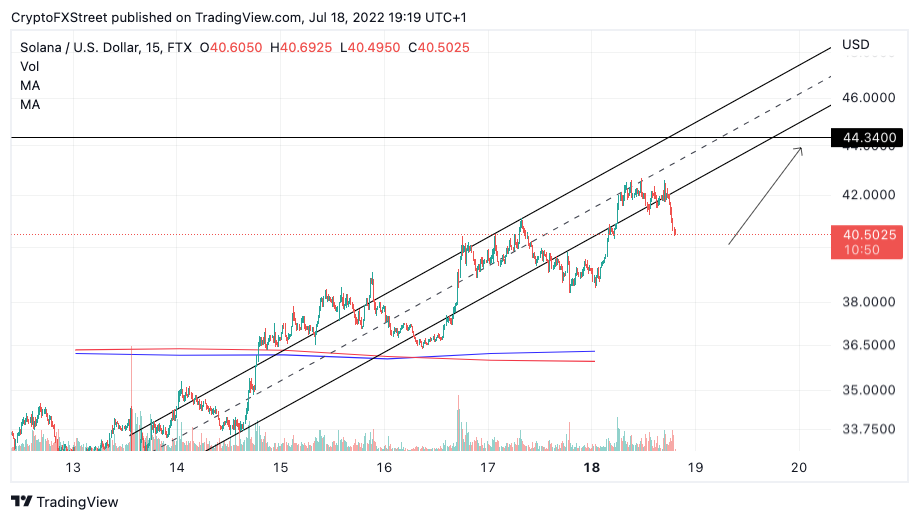Click the Vol indicator legend

click(x=29, y=67)
